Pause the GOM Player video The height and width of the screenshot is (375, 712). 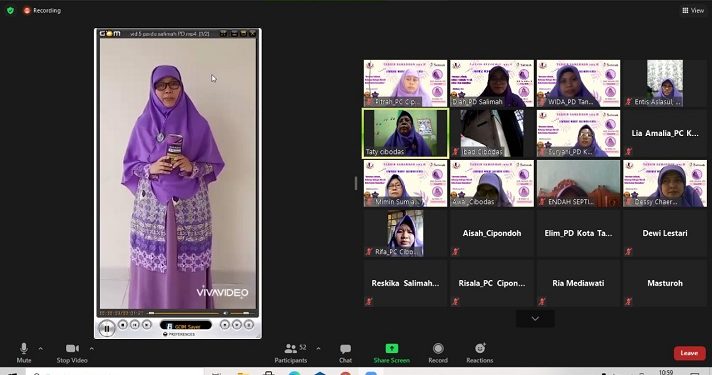(107, 328)
